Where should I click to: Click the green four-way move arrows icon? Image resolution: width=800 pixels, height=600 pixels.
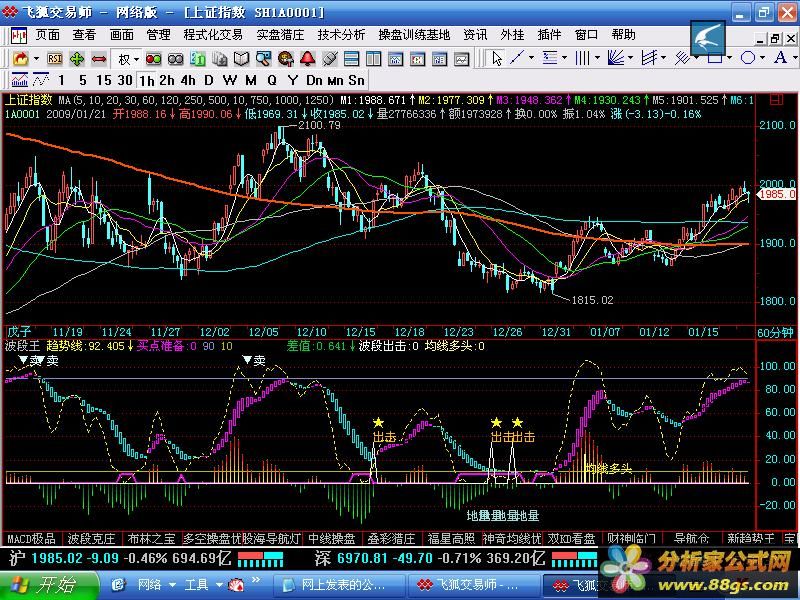point(77,59)
